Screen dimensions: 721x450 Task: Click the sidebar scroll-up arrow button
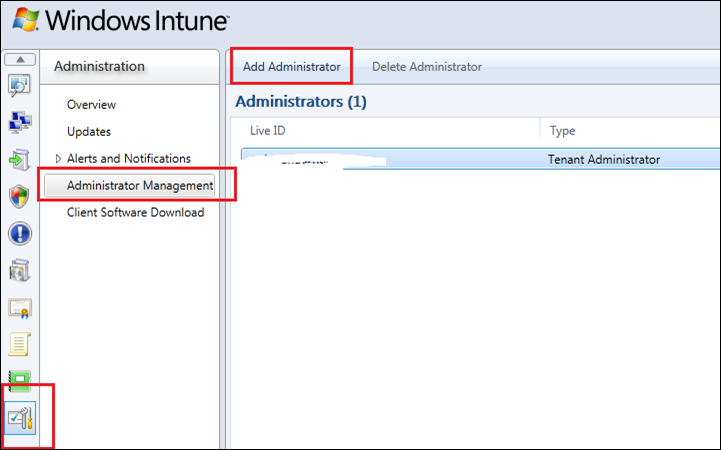coord(20,59)
